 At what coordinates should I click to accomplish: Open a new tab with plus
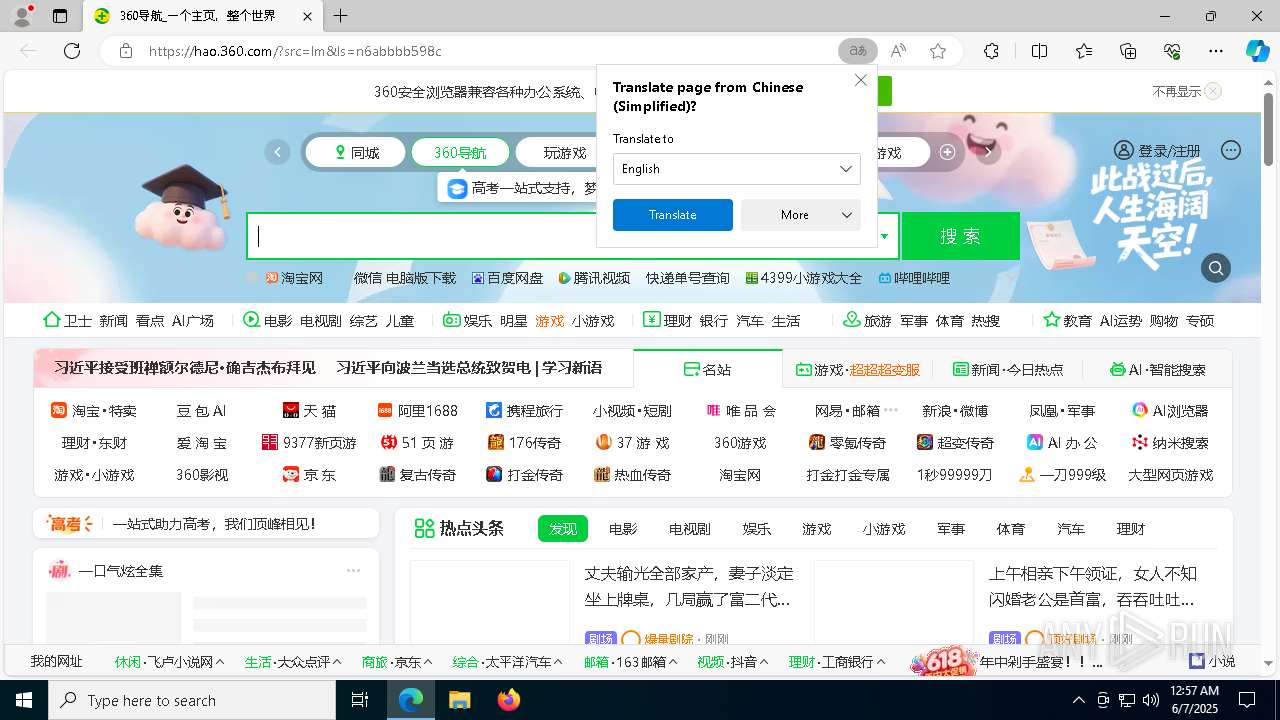340,16
